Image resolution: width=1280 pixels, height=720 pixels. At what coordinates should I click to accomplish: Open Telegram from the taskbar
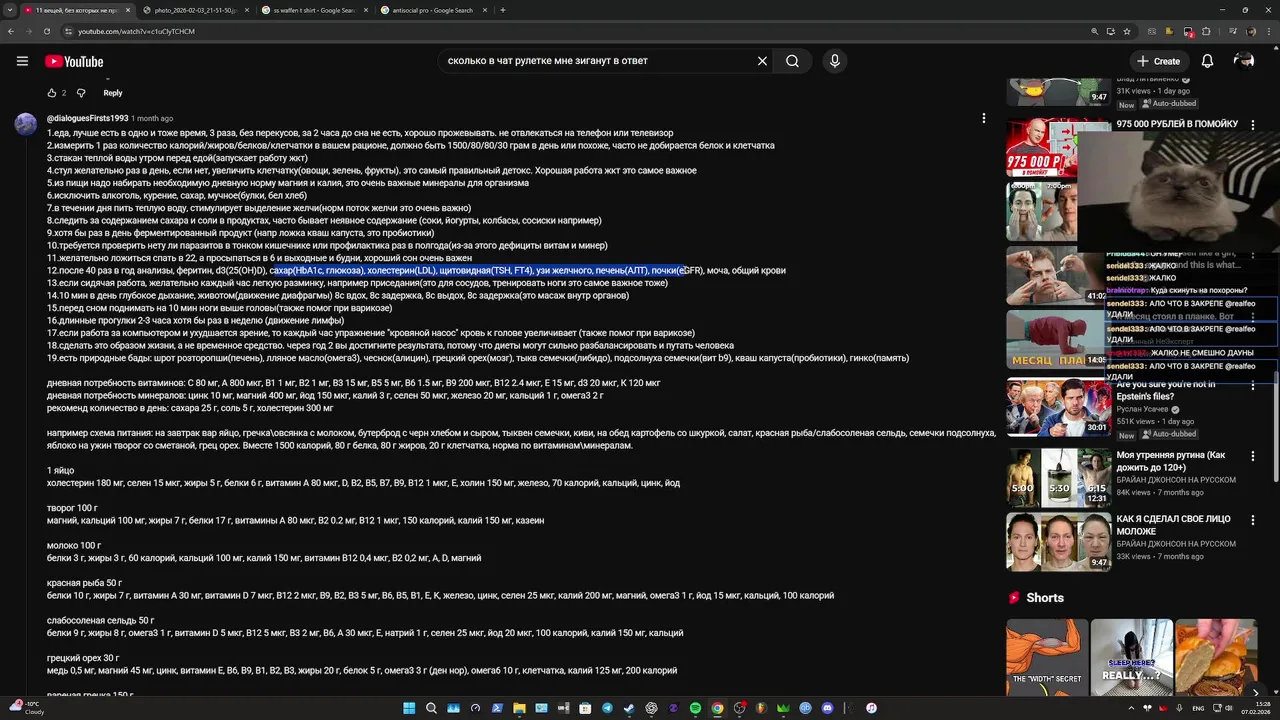click(607, 708)
